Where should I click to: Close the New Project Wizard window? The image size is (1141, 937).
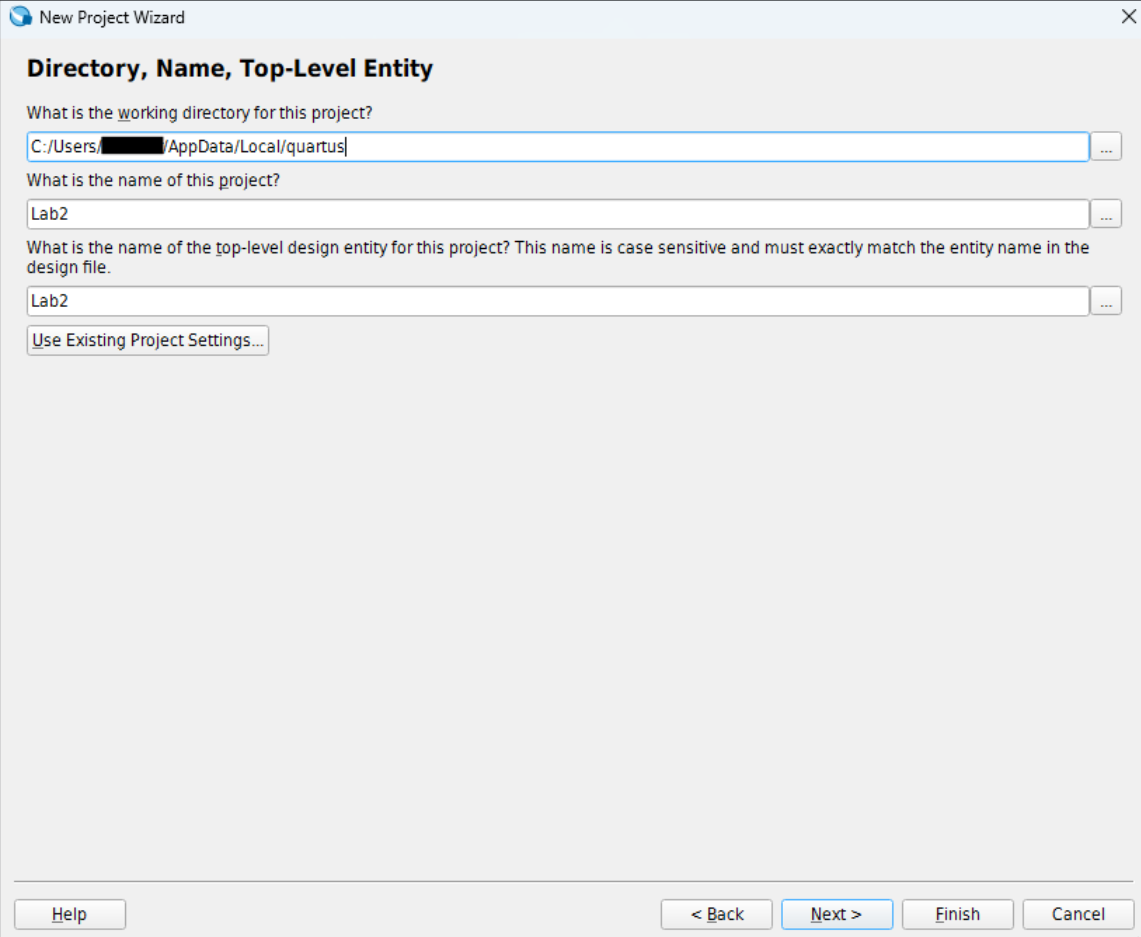pos(1128,17)
